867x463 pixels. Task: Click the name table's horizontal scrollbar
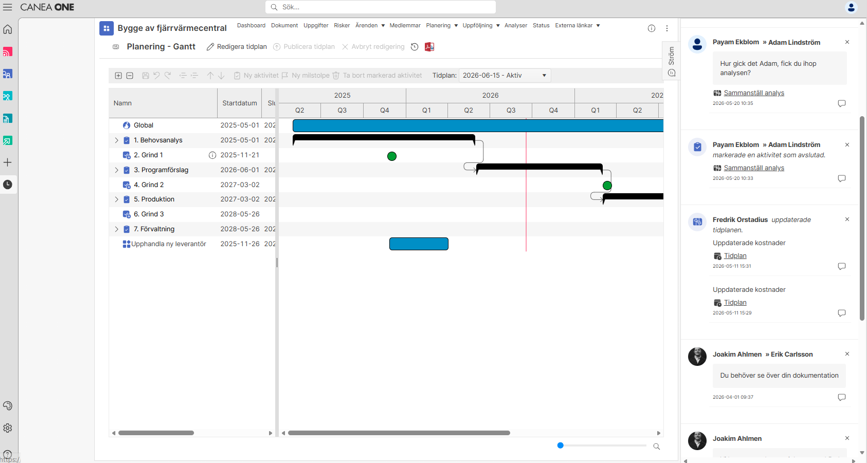pos(156,433)
